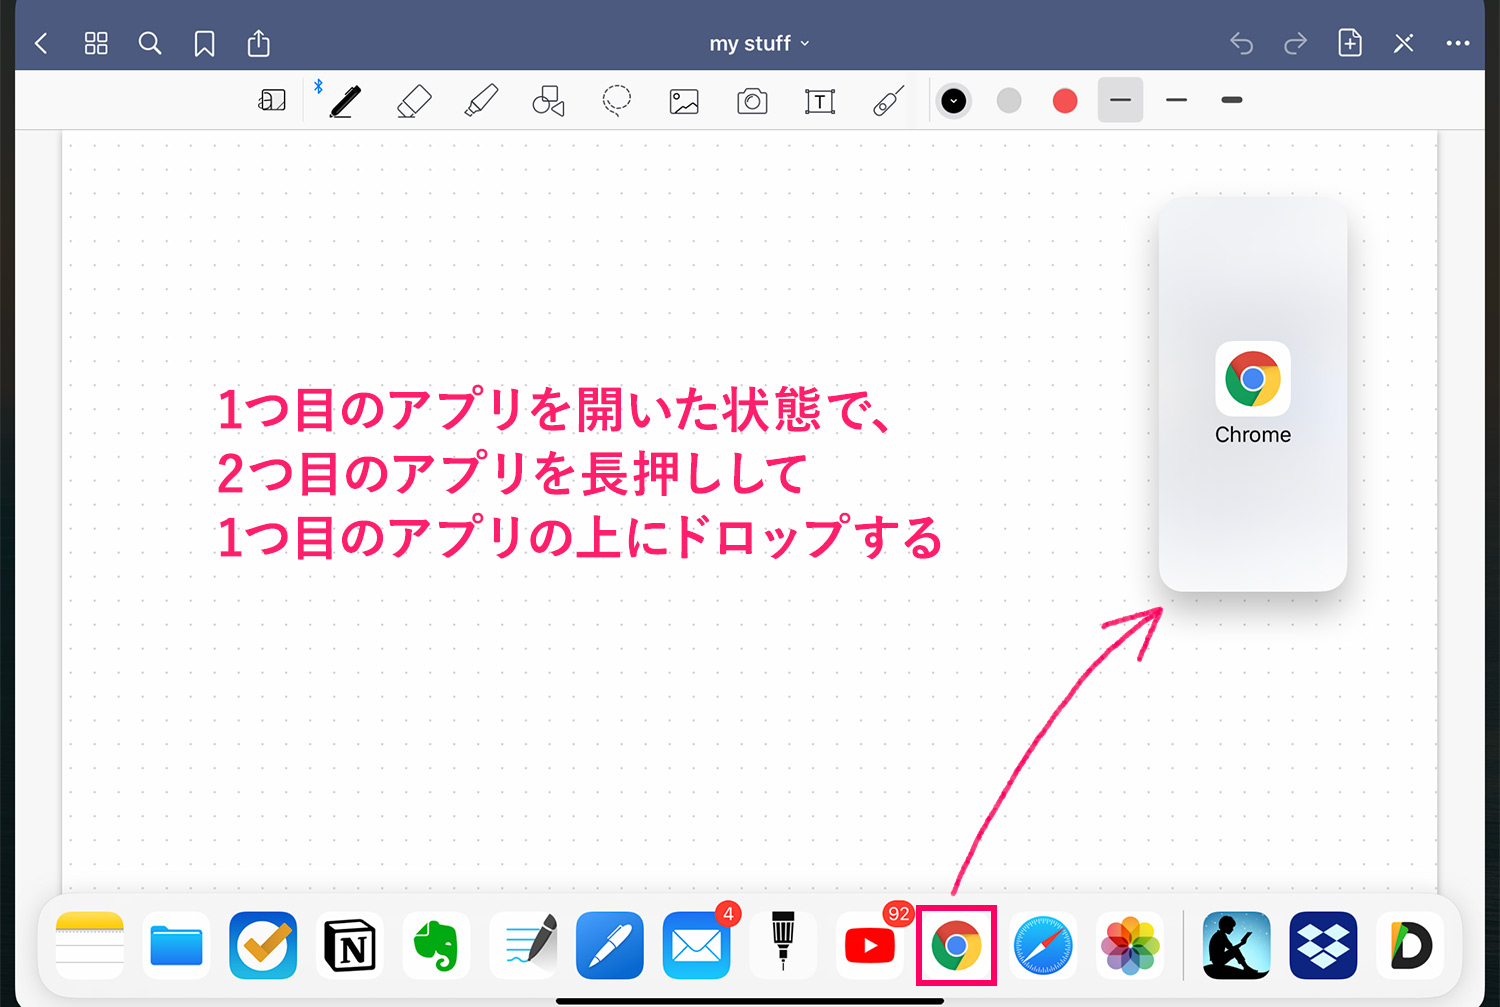Open Kindle from recent apps

click(1237, 945)
